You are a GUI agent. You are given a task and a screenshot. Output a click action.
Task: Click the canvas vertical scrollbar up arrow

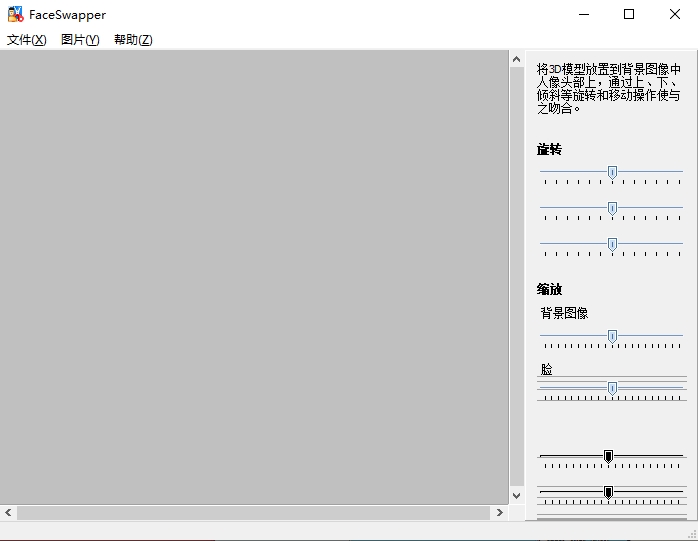517,60
